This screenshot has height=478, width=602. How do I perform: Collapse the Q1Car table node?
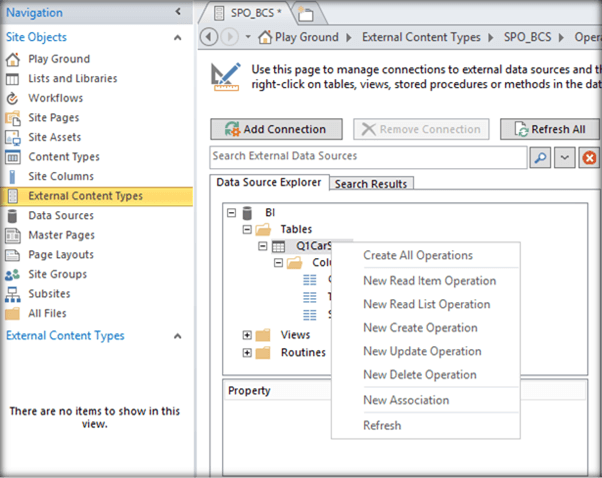[263, 246]
